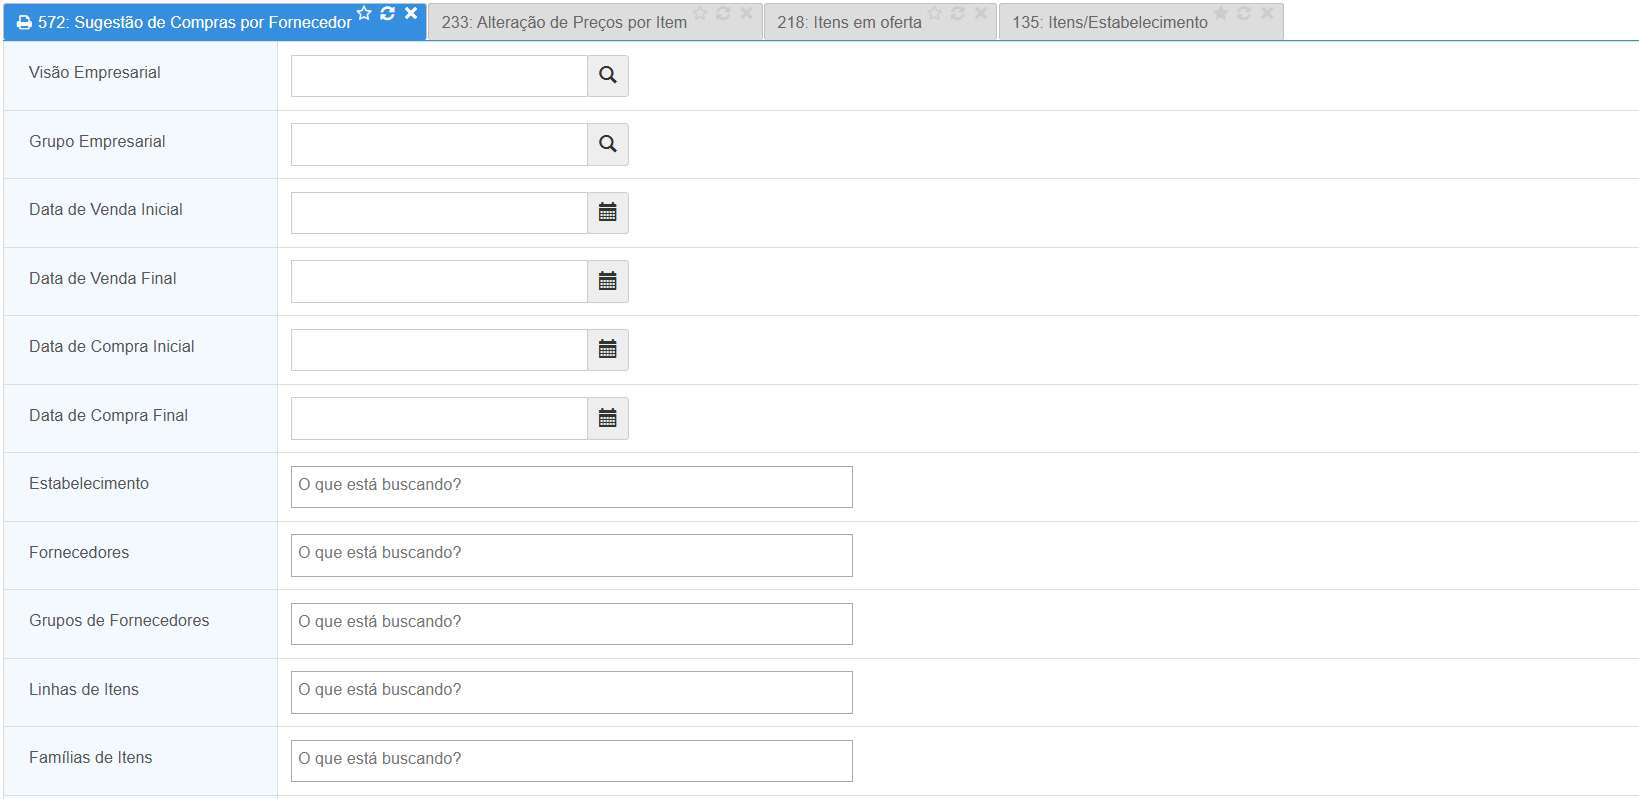Focus the Grupo Empresarial input field
Image resolution: width=1639 pixels, height=799 pixels.
click(x=439, y=145)
